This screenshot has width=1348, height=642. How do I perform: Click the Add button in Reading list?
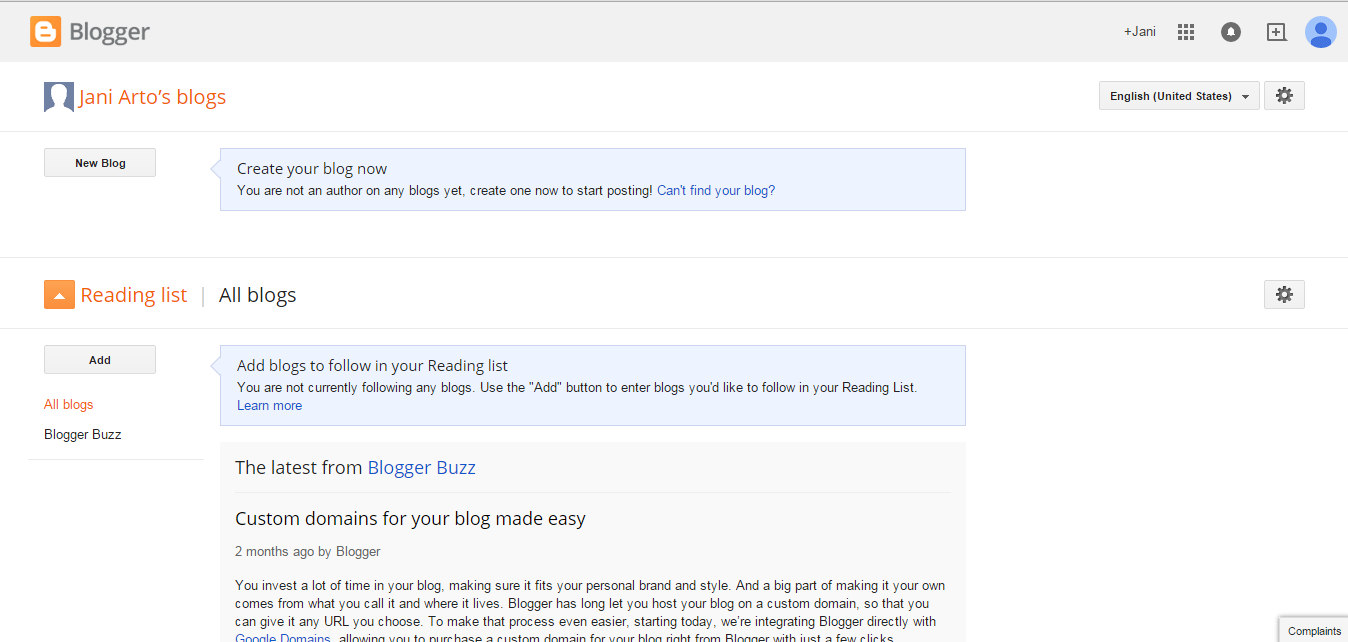(100, 360)
